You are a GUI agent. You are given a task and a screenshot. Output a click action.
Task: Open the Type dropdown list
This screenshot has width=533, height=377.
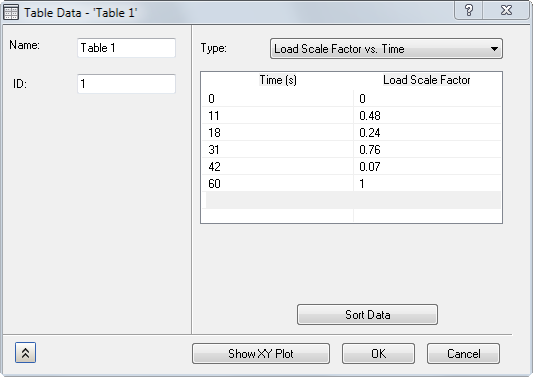(386, 49)
